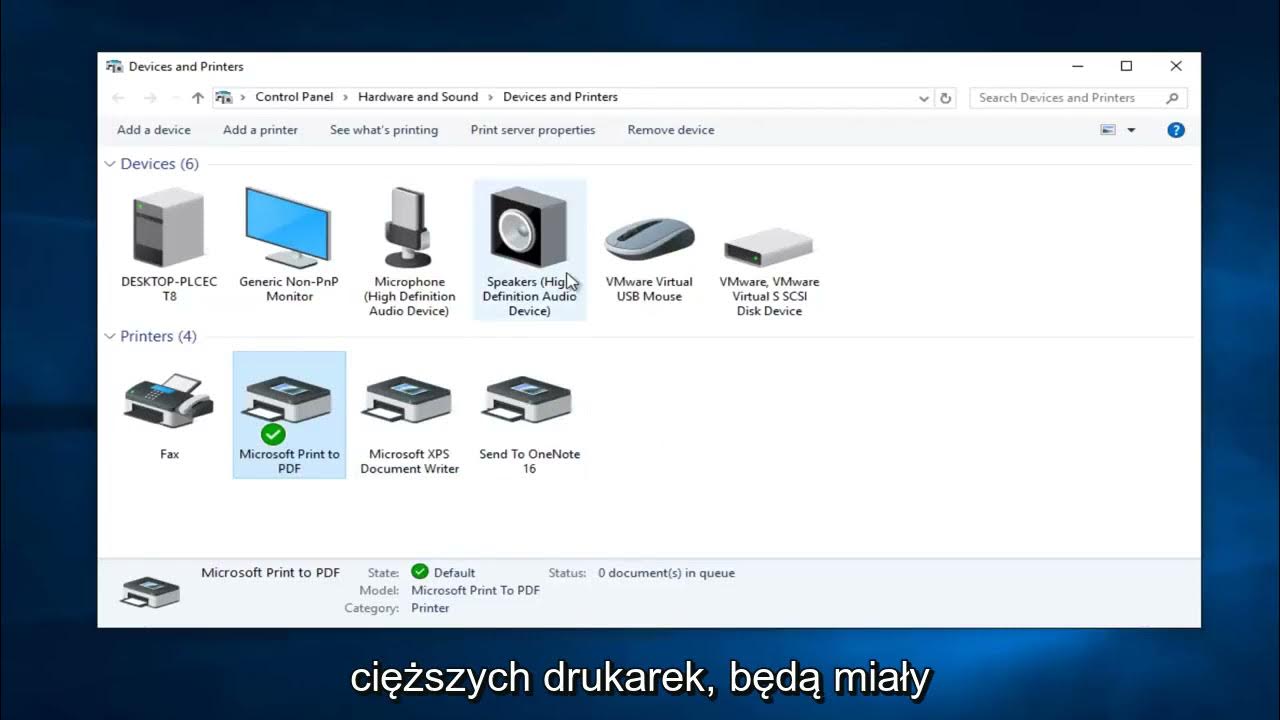Click the Back navigation arrow
Screen dimensions: 1280x720
pos(118,98)
